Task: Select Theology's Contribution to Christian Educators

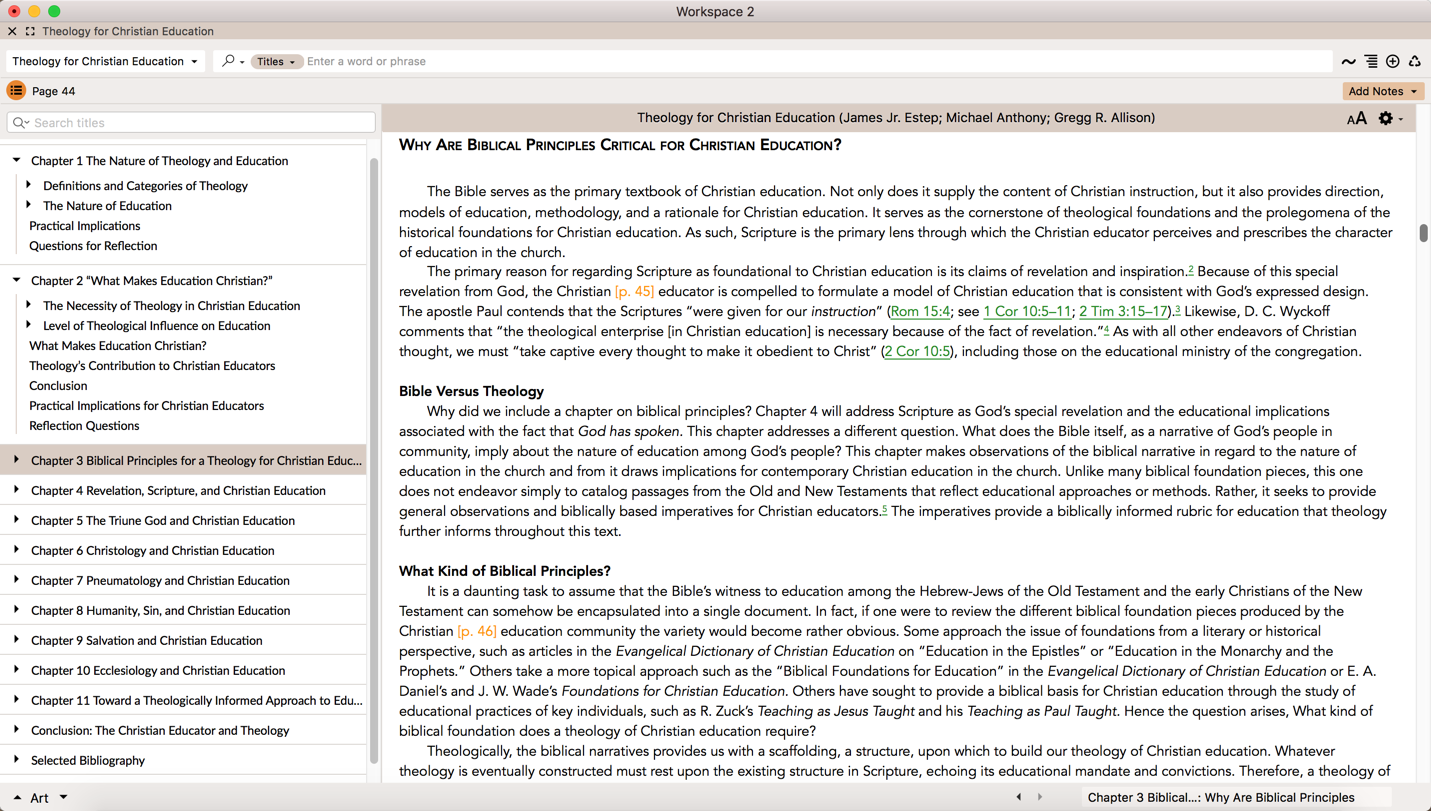Action: click(152, 366)
